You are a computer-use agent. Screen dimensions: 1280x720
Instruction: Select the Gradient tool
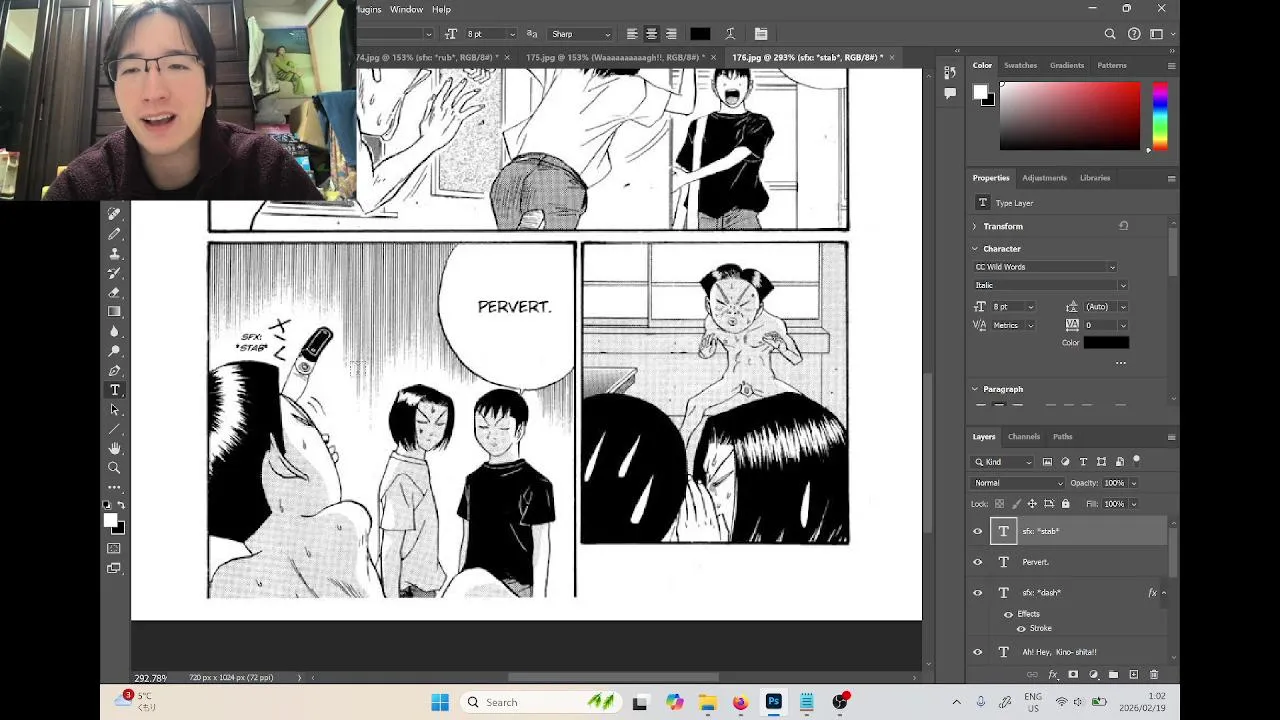[114, 312]
